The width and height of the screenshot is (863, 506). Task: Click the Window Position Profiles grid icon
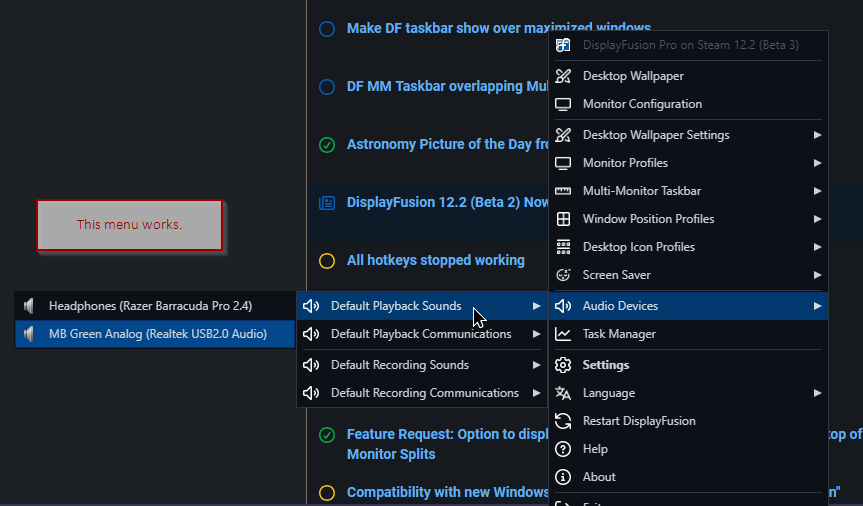(563, 219)
